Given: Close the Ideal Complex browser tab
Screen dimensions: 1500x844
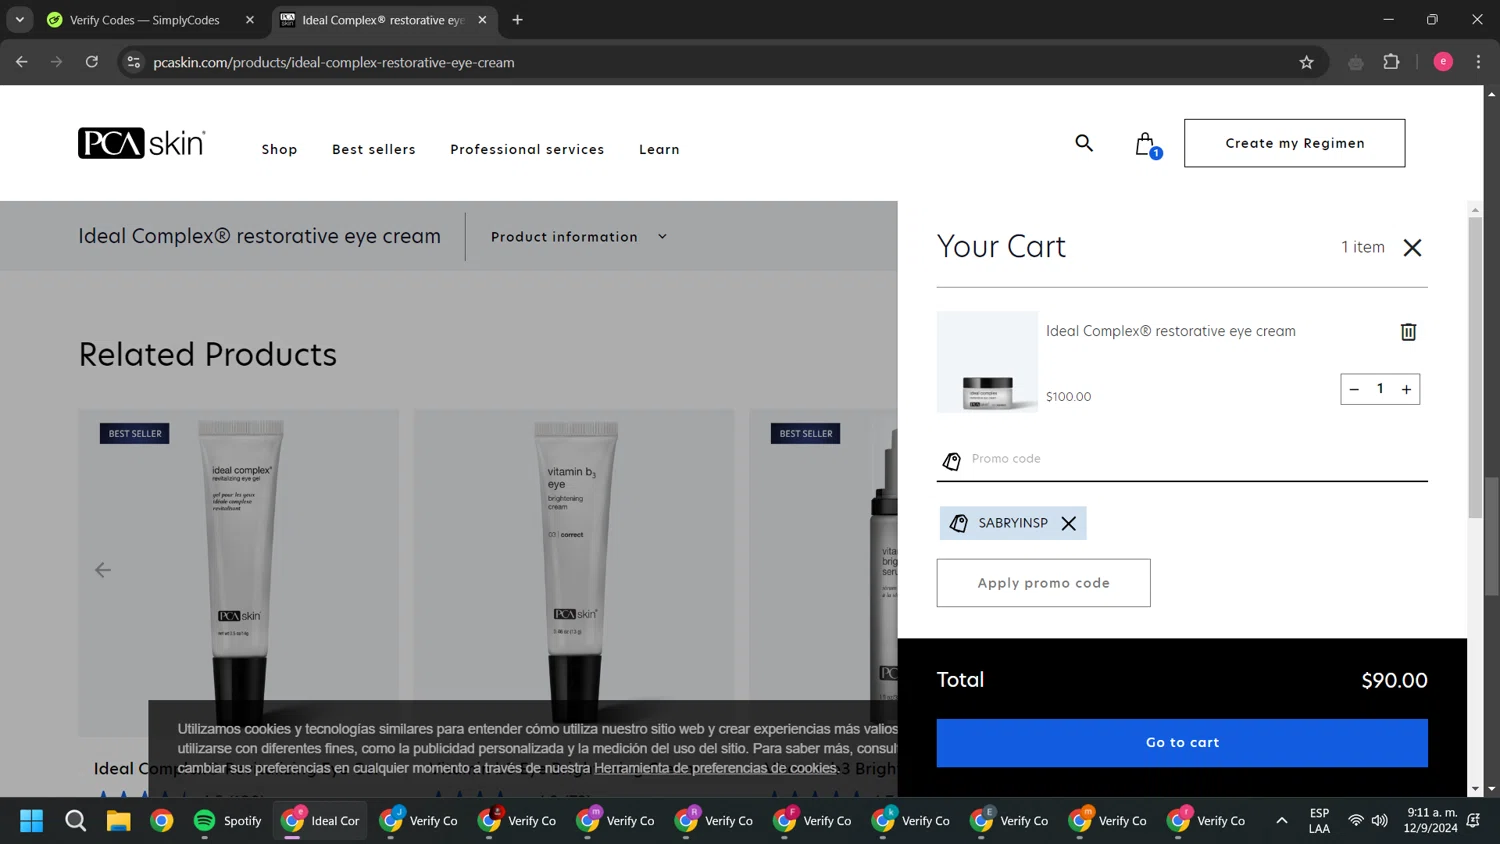Looking at the screenshot, I should click(x=482, y=20).
